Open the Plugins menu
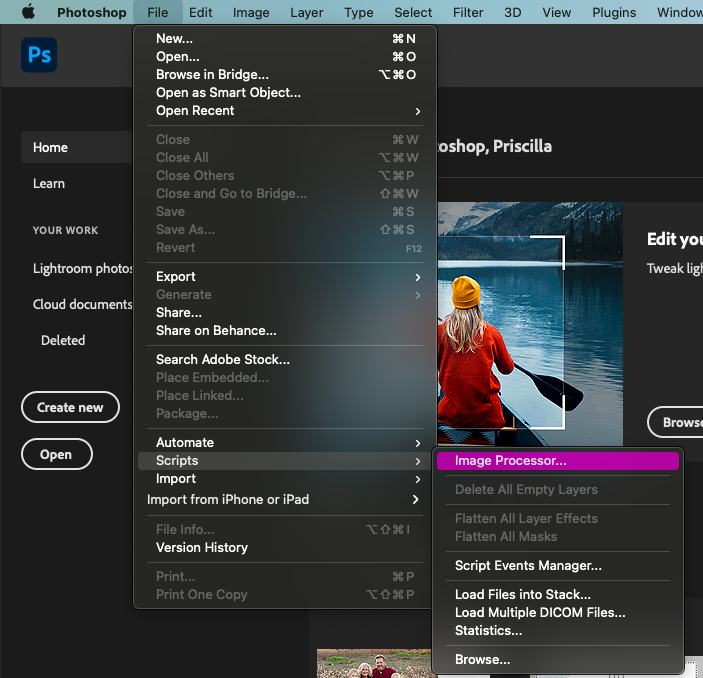Image resolution: width=703 pixels, height=678 pixels. 614,13
